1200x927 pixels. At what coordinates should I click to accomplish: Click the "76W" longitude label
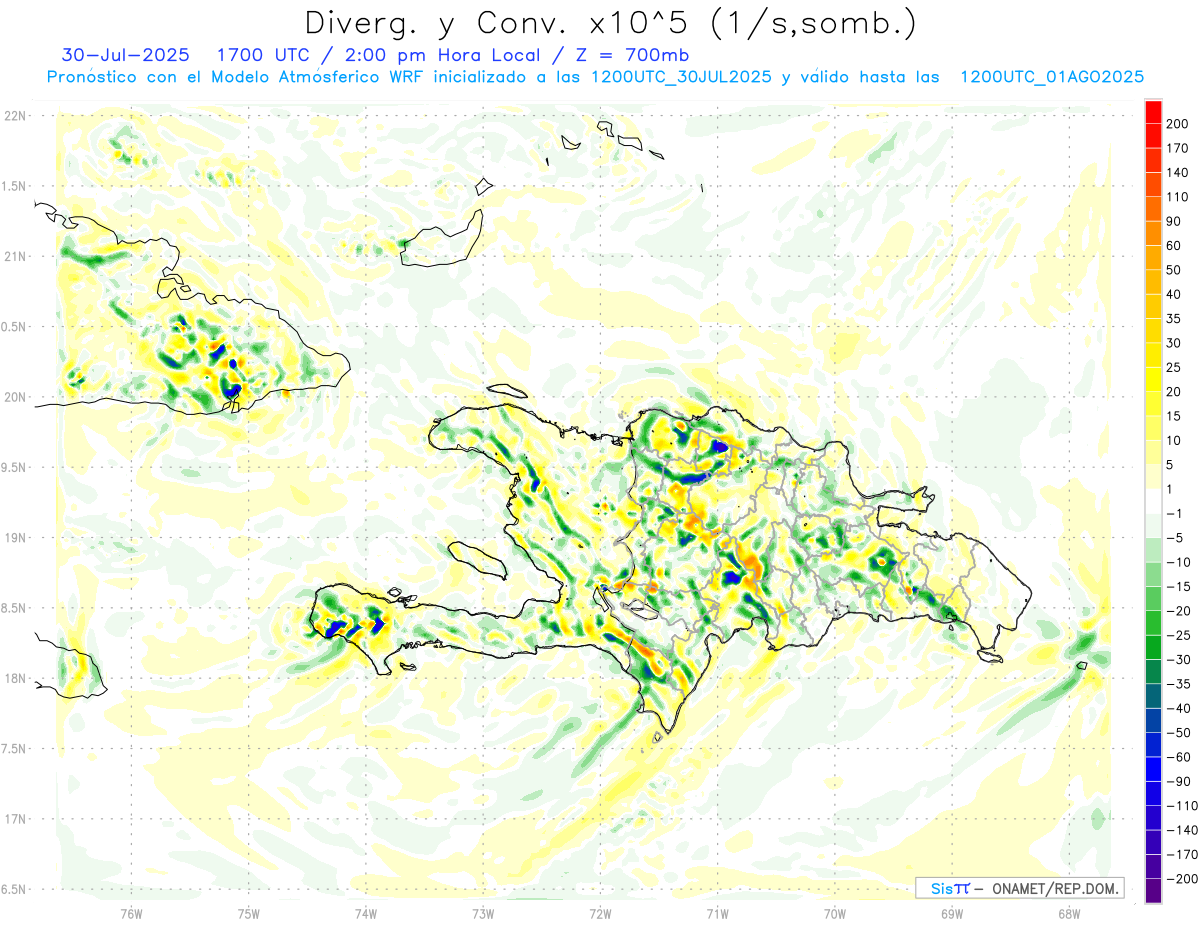[131, 914]
